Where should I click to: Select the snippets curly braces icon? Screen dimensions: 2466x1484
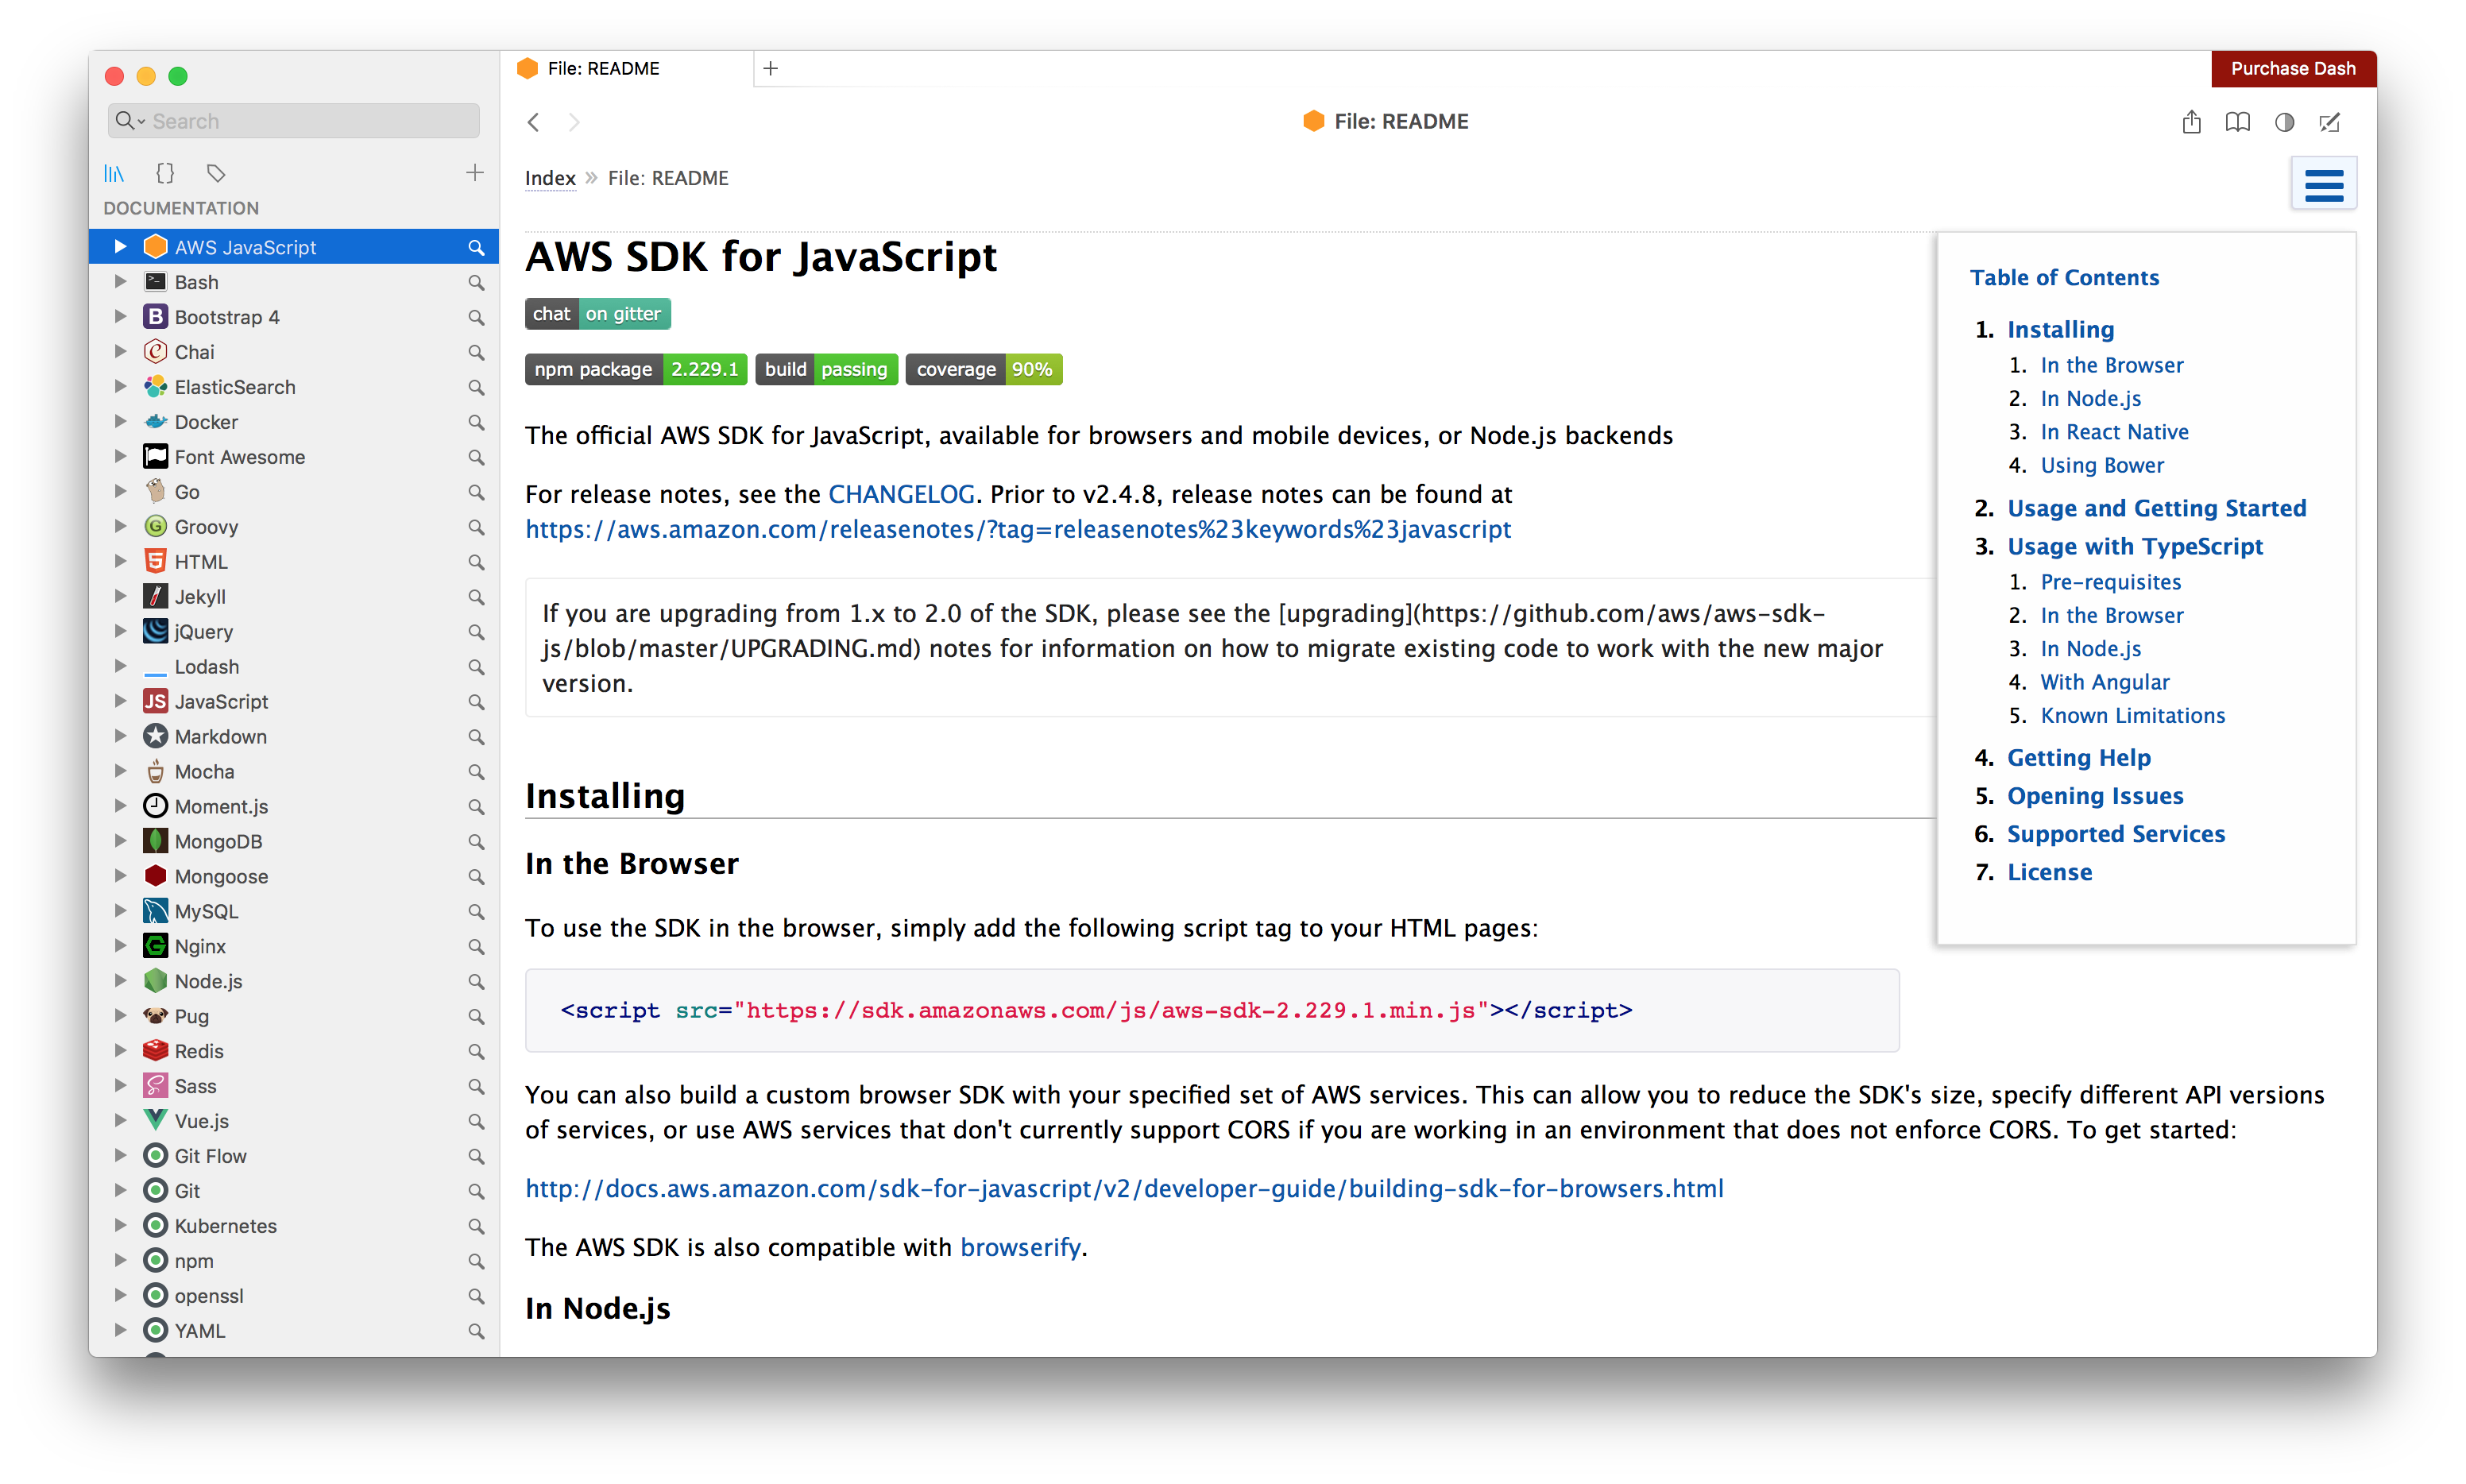(x=165, y=173)
